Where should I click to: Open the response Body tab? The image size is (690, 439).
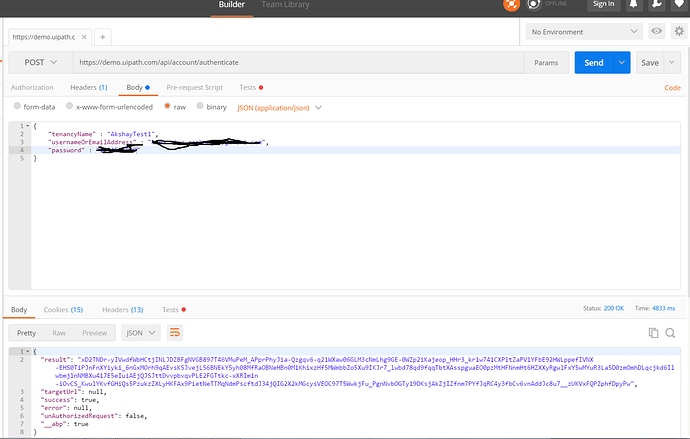pos(19,310)
